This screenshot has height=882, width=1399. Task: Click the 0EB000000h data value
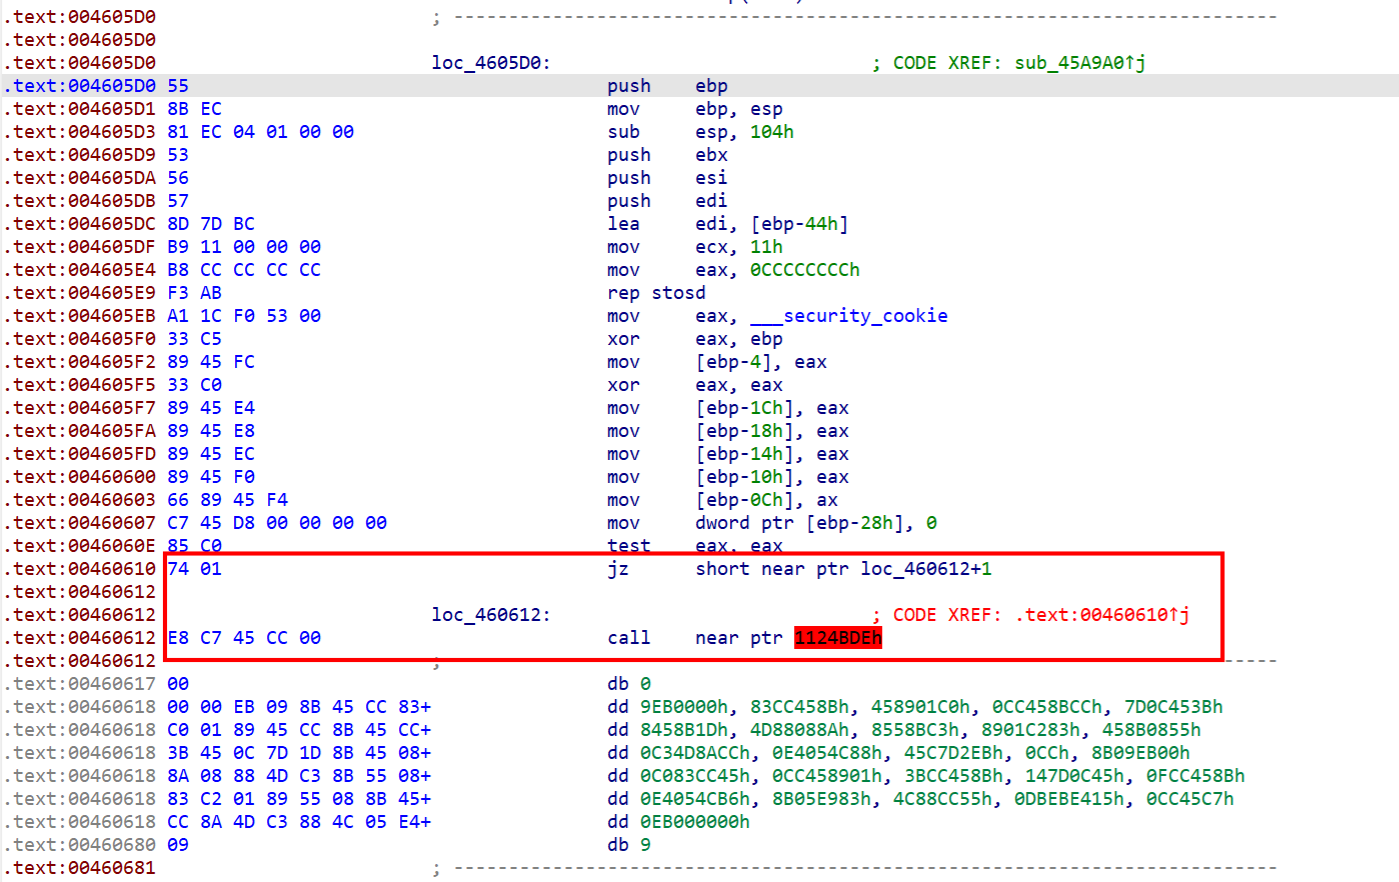(695, 822)
